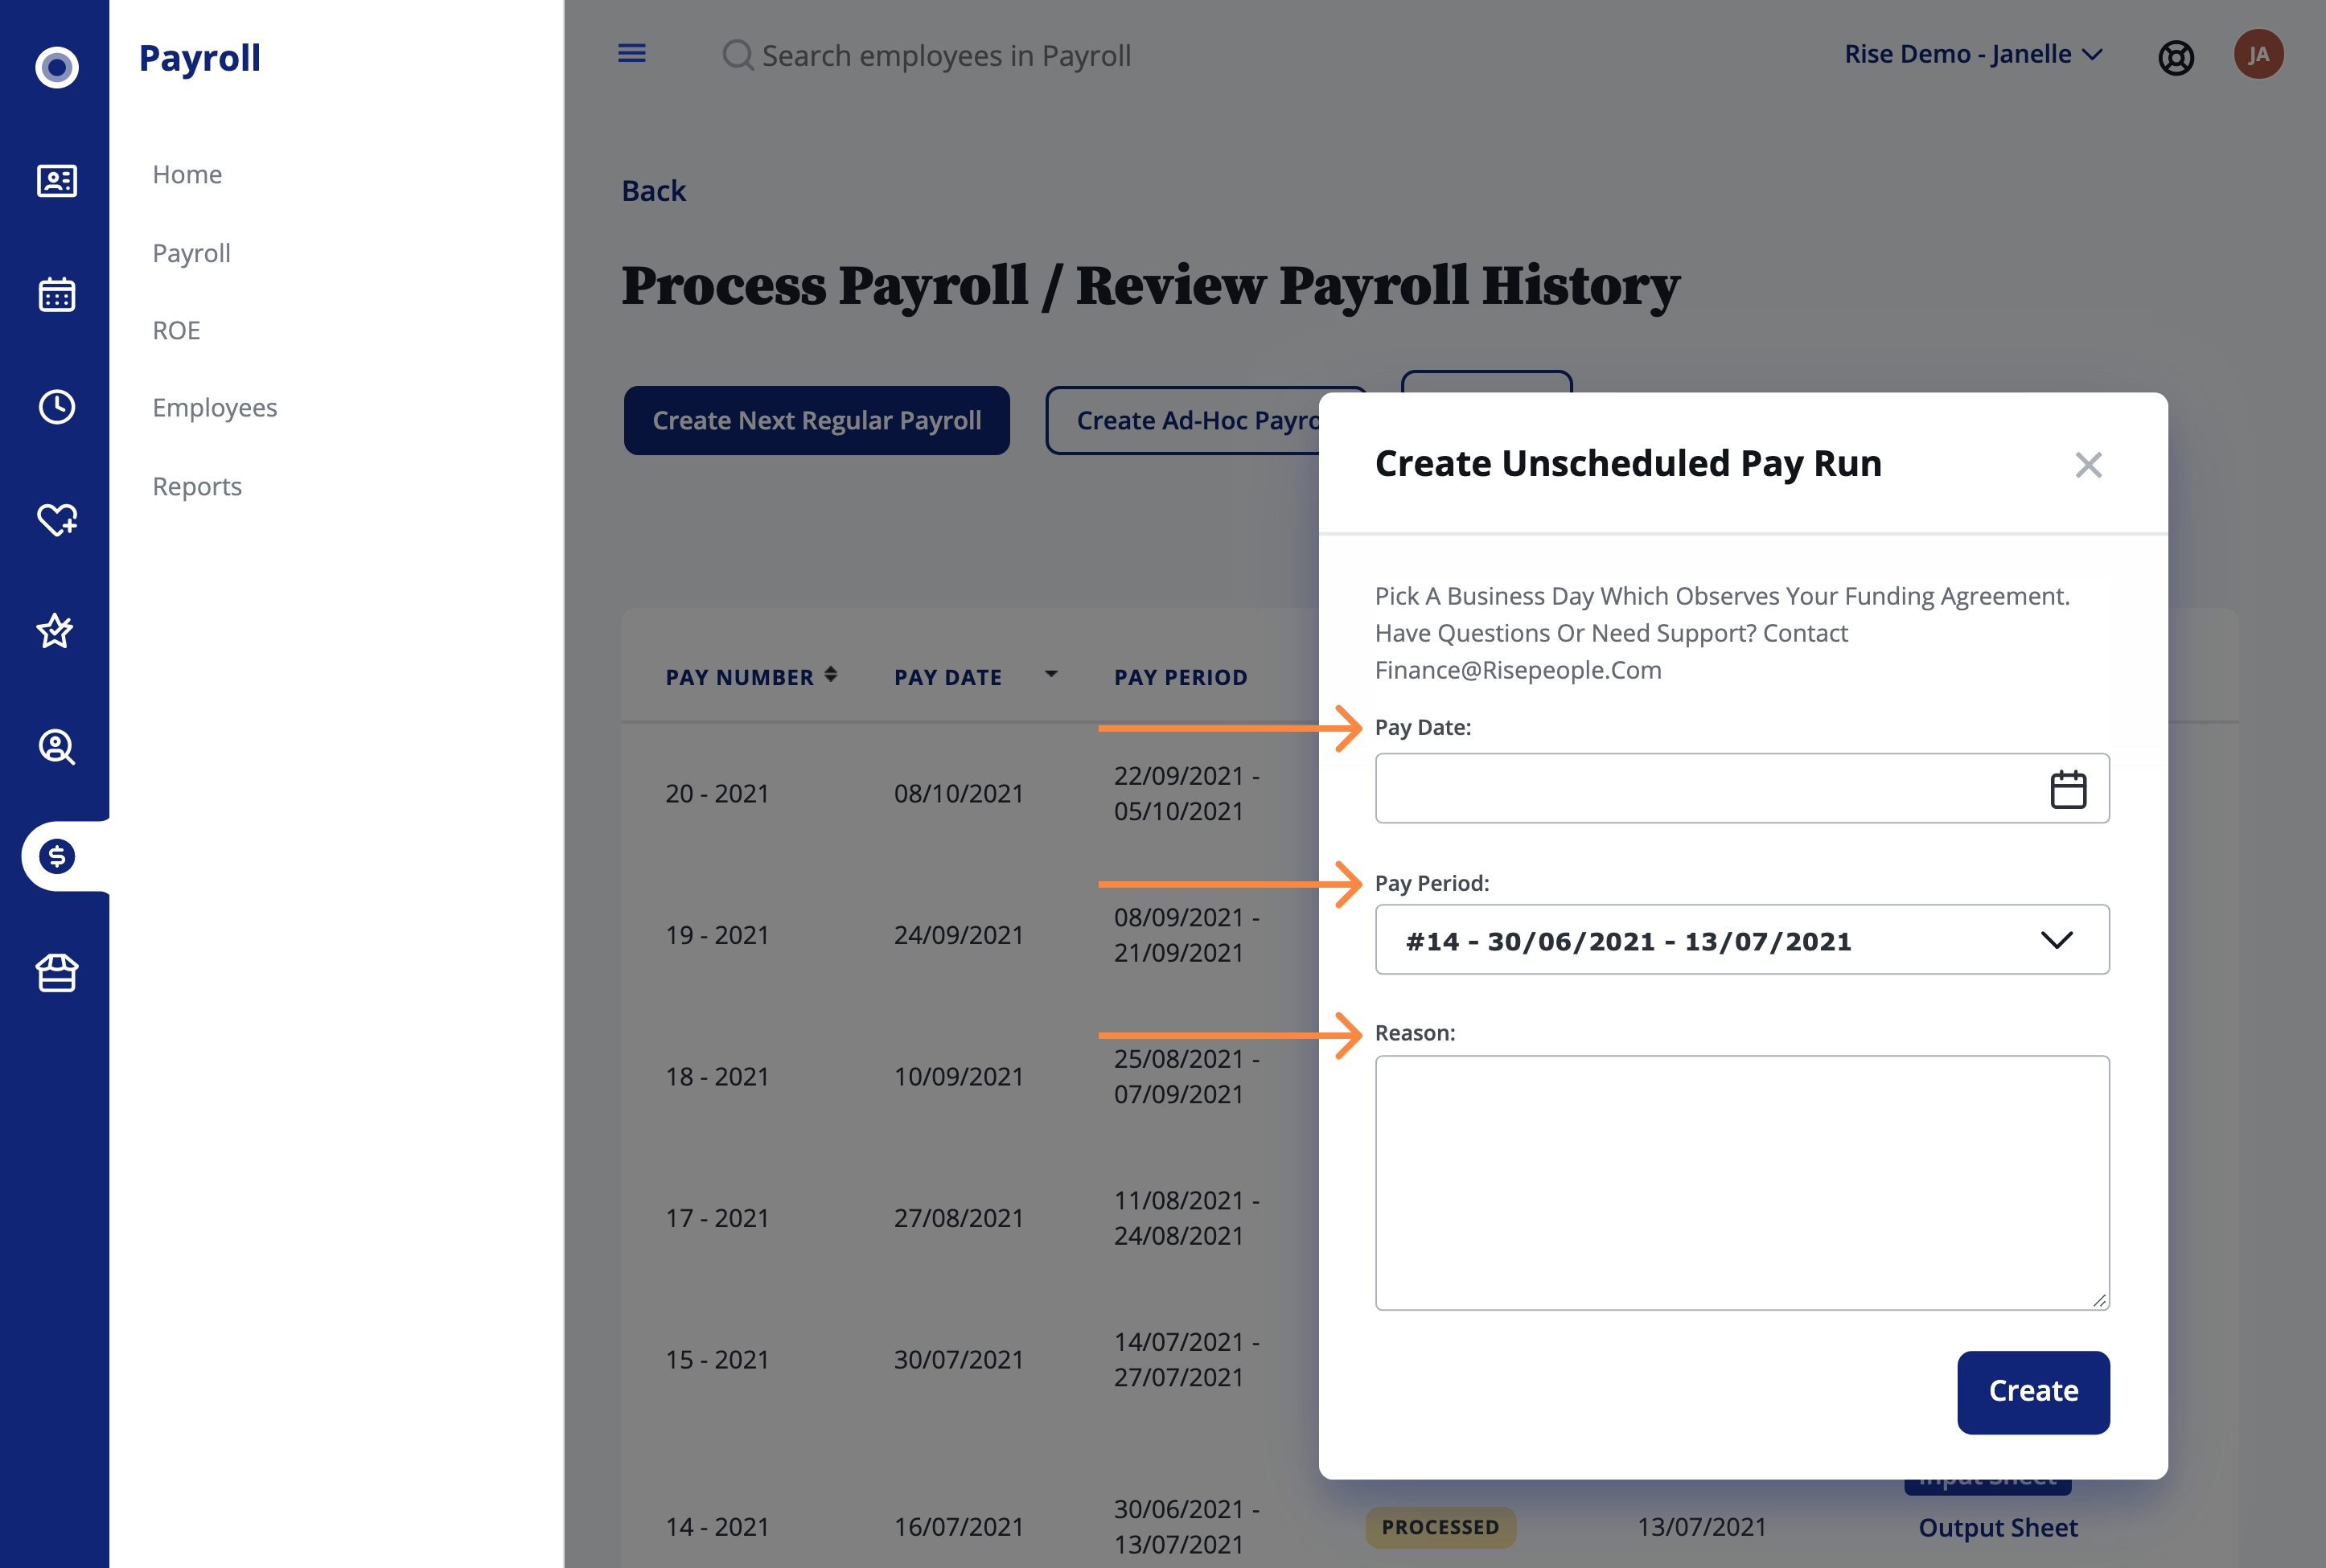This screenshot has width=2326, height=1568.
Task: Sort by Pay Number column arrows
Action: [x=831, y=675]
